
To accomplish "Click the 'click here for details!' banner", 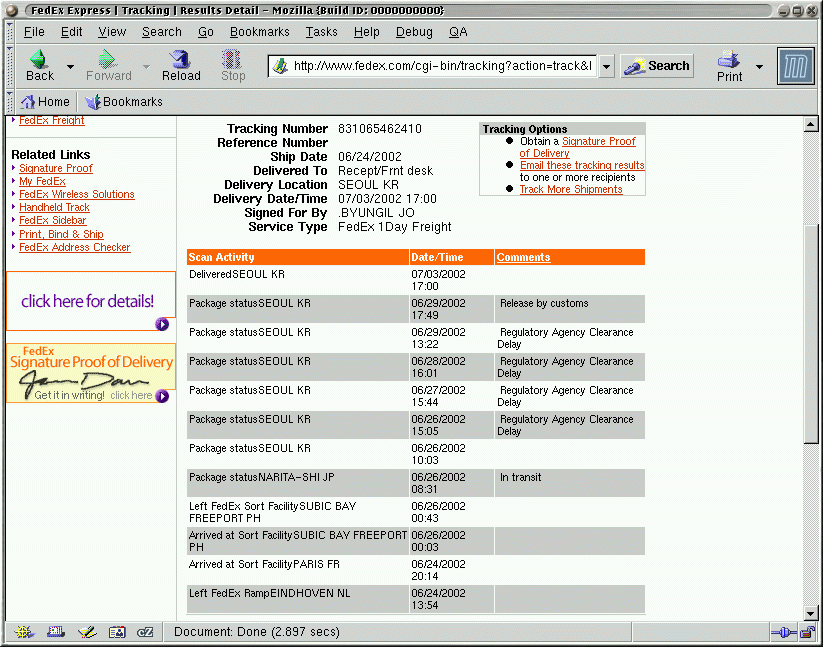I will tap(91, 301).
